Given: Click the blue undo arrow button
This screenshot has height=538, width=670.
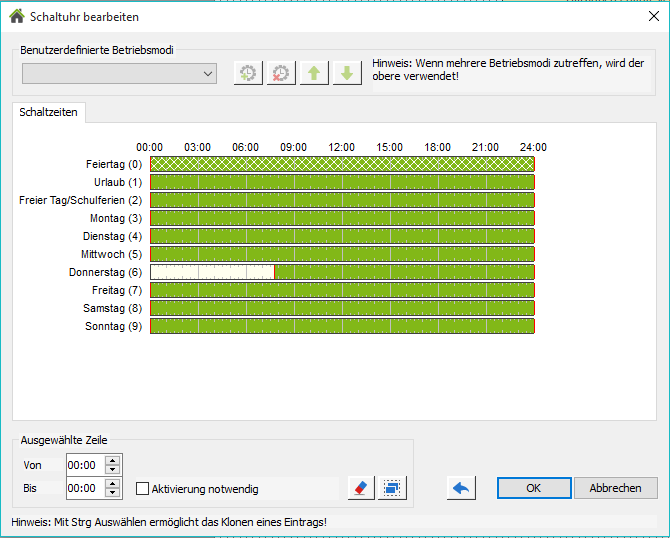Looking at the screenshot, I should pos(461,488).
